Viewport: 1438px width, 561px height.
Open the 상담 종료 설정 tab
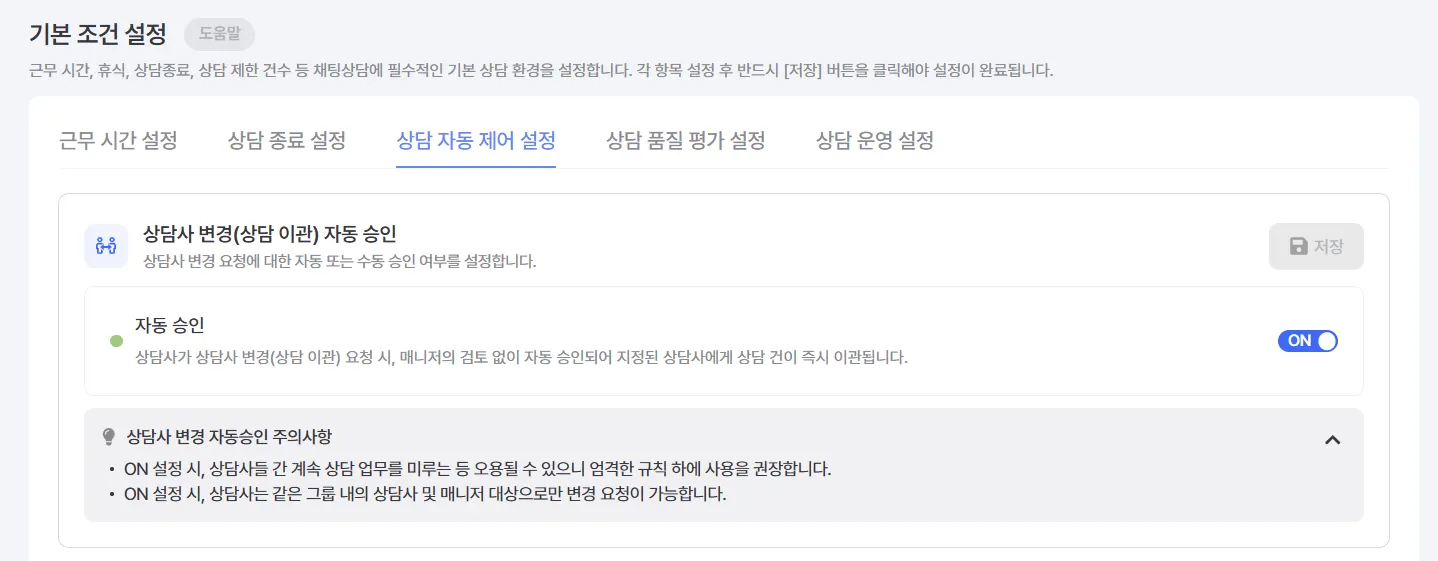click(x=287, y=140)
